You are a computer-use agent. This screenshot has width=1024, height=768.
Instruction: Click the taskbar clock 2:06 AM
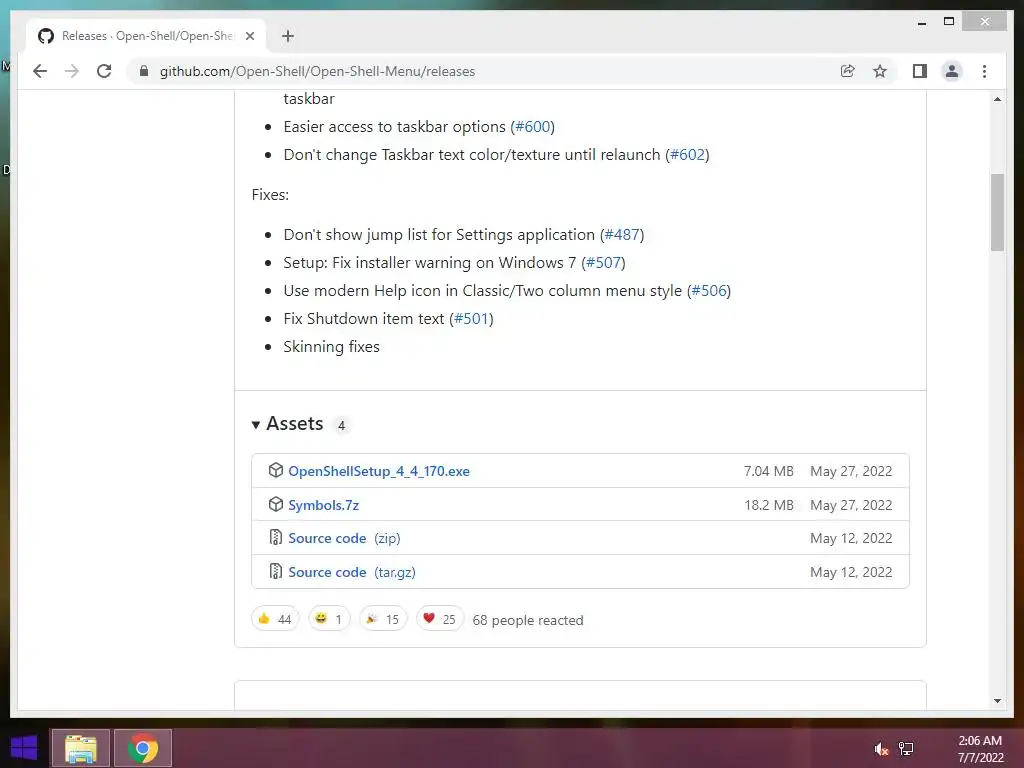tap(980, 741)
